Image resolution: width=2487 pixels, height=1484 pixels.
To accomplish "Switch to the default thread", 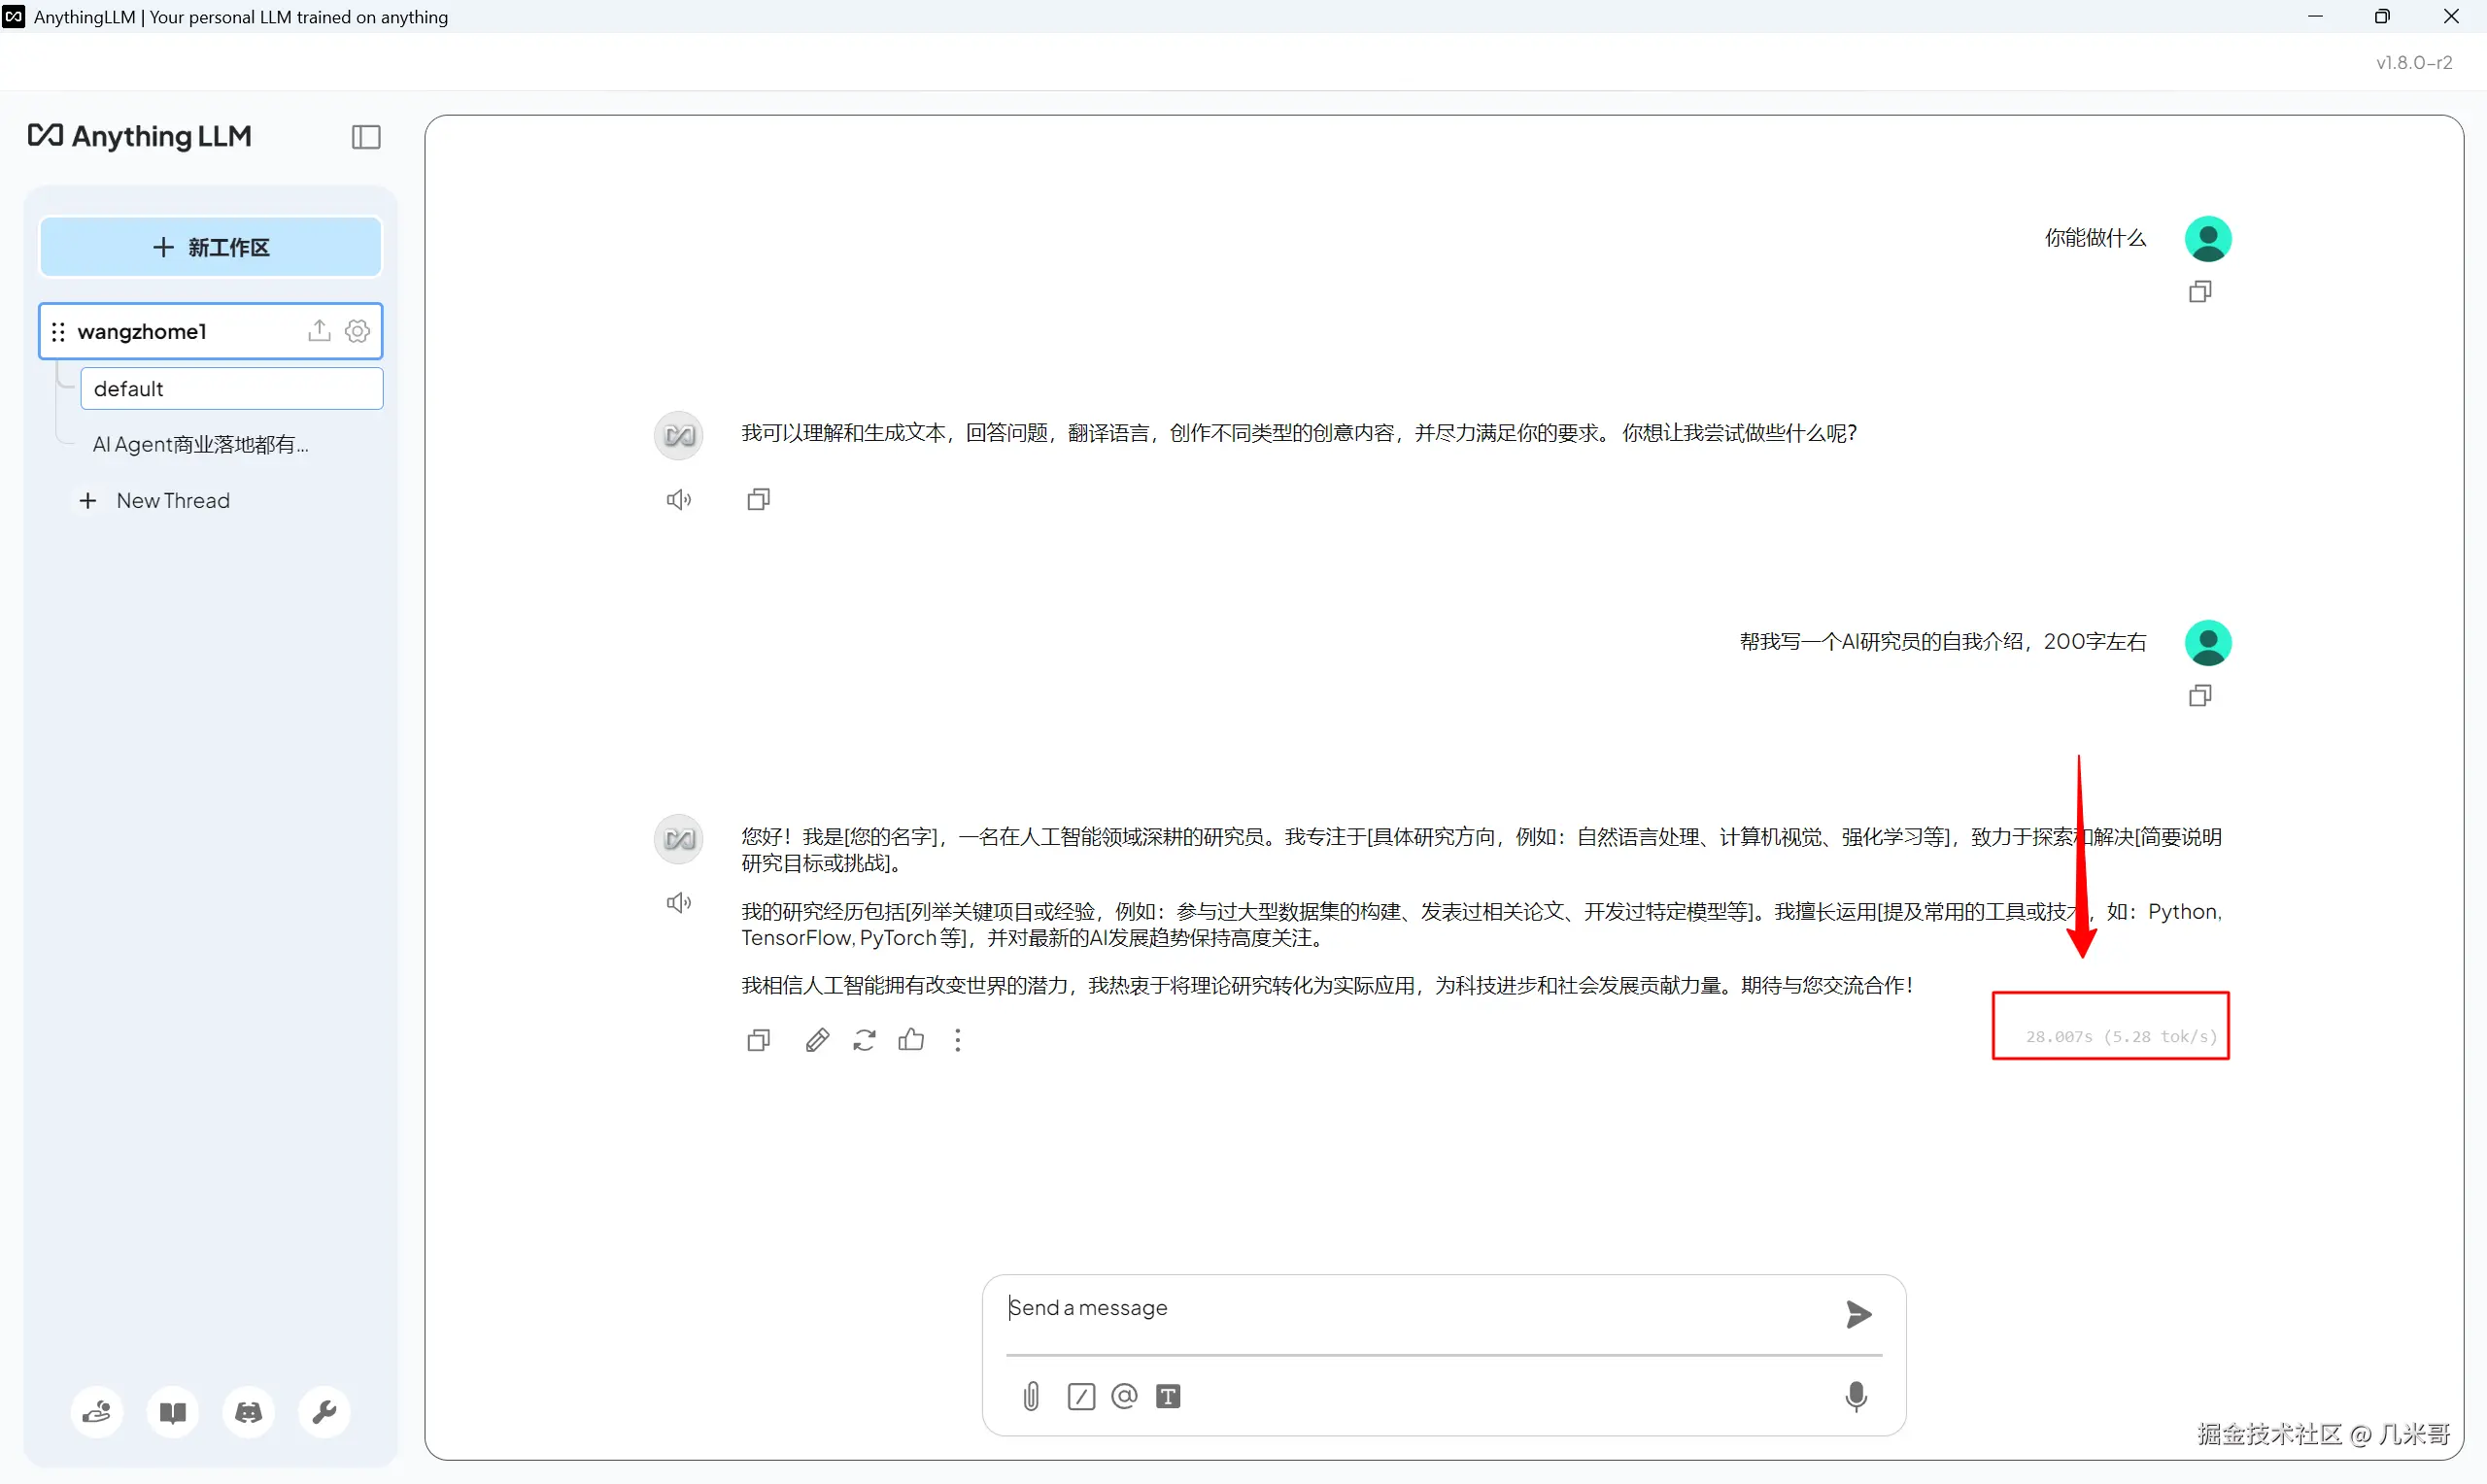I will click(x=128, y=388).
